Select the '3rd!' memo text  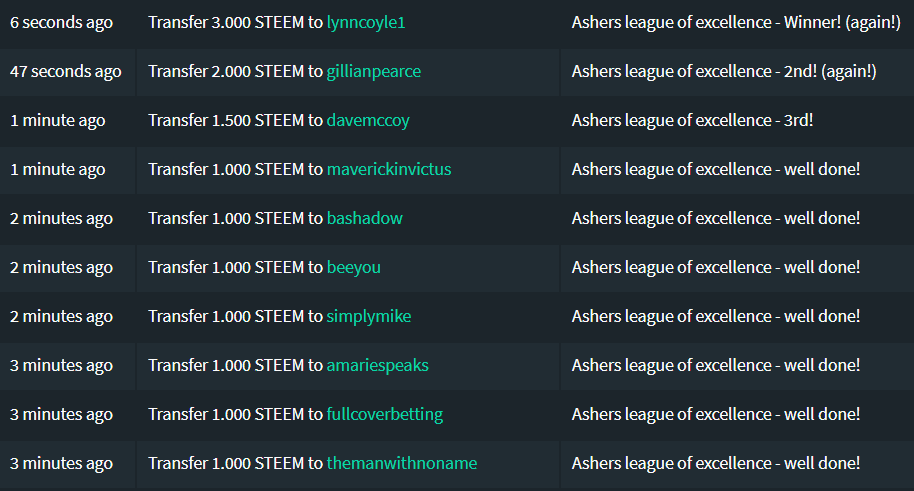(798, 121)
